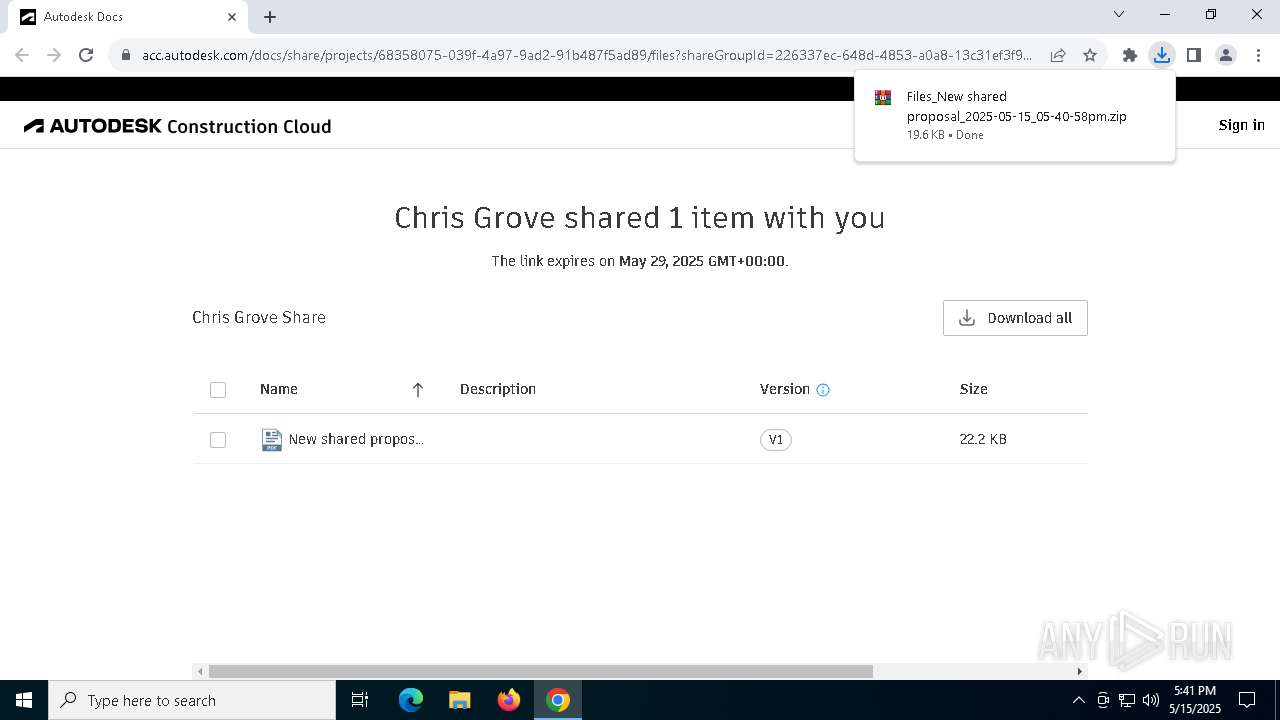Click the Download all button
The image size is (1280, 720).
1015,318
